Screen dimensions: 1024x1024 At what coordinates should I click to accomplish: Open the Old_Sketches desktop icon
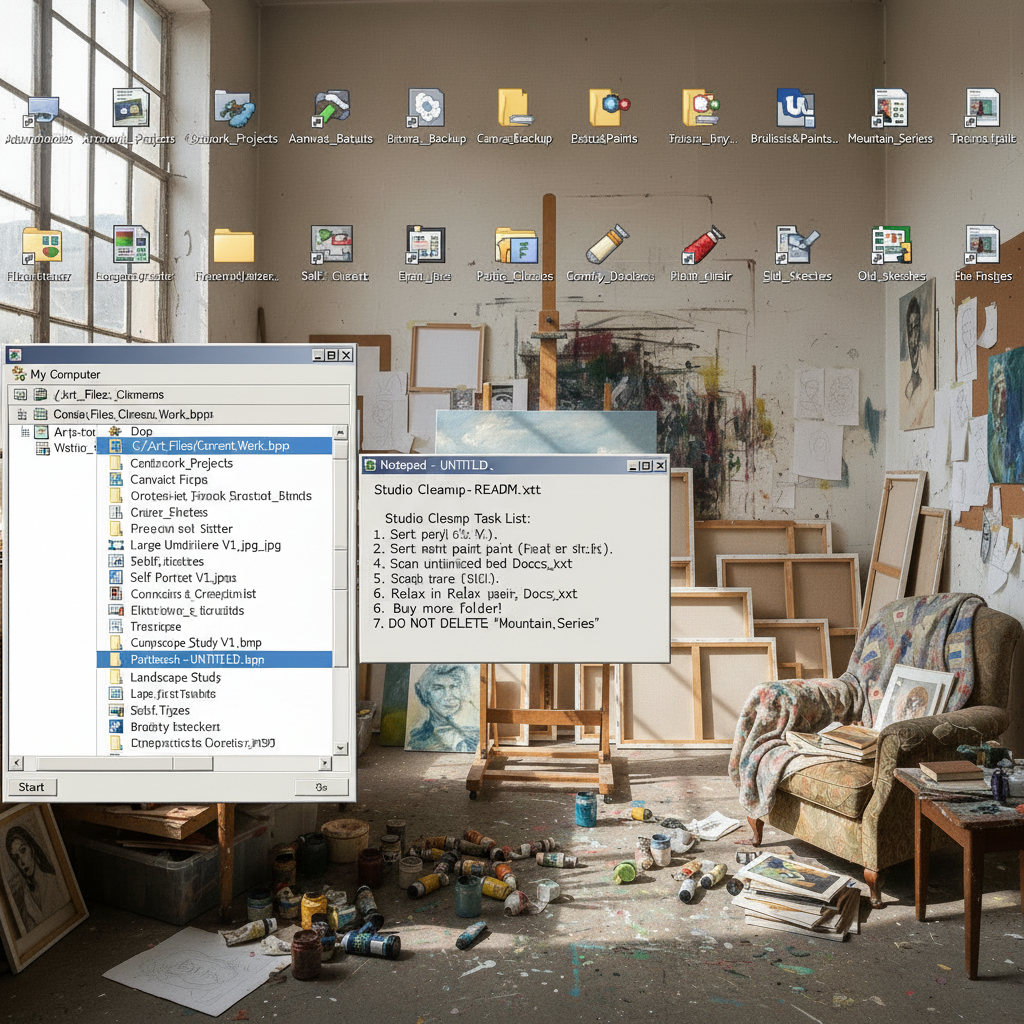[x=891, y=246]
